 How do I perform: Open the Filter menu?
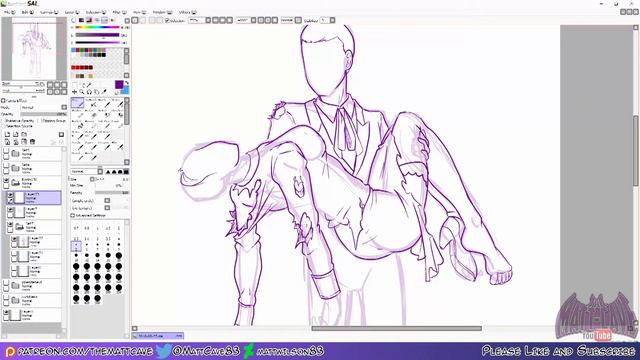[x=119, y=12]
